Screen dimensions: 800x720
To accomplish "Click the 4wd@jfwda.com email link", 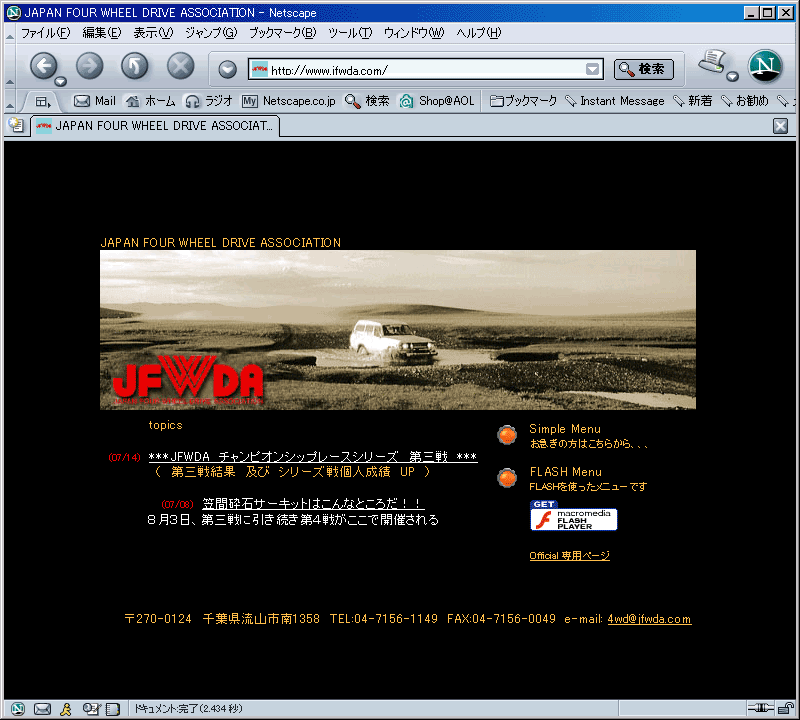I will (x=649, y=619).
